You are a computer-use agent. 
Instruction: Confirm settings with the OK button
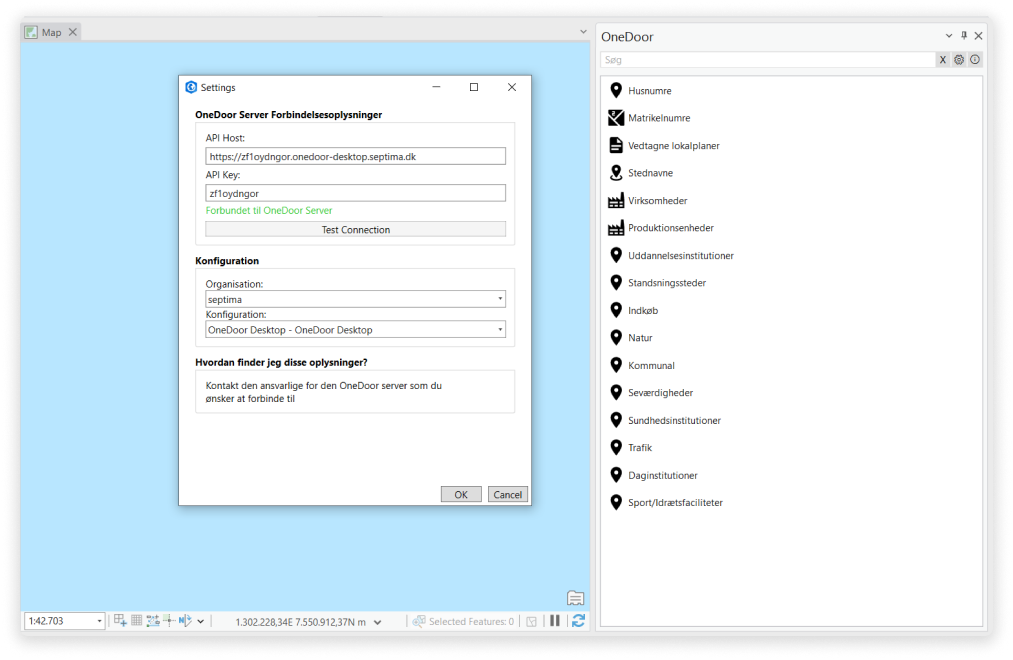coord(461,494)
